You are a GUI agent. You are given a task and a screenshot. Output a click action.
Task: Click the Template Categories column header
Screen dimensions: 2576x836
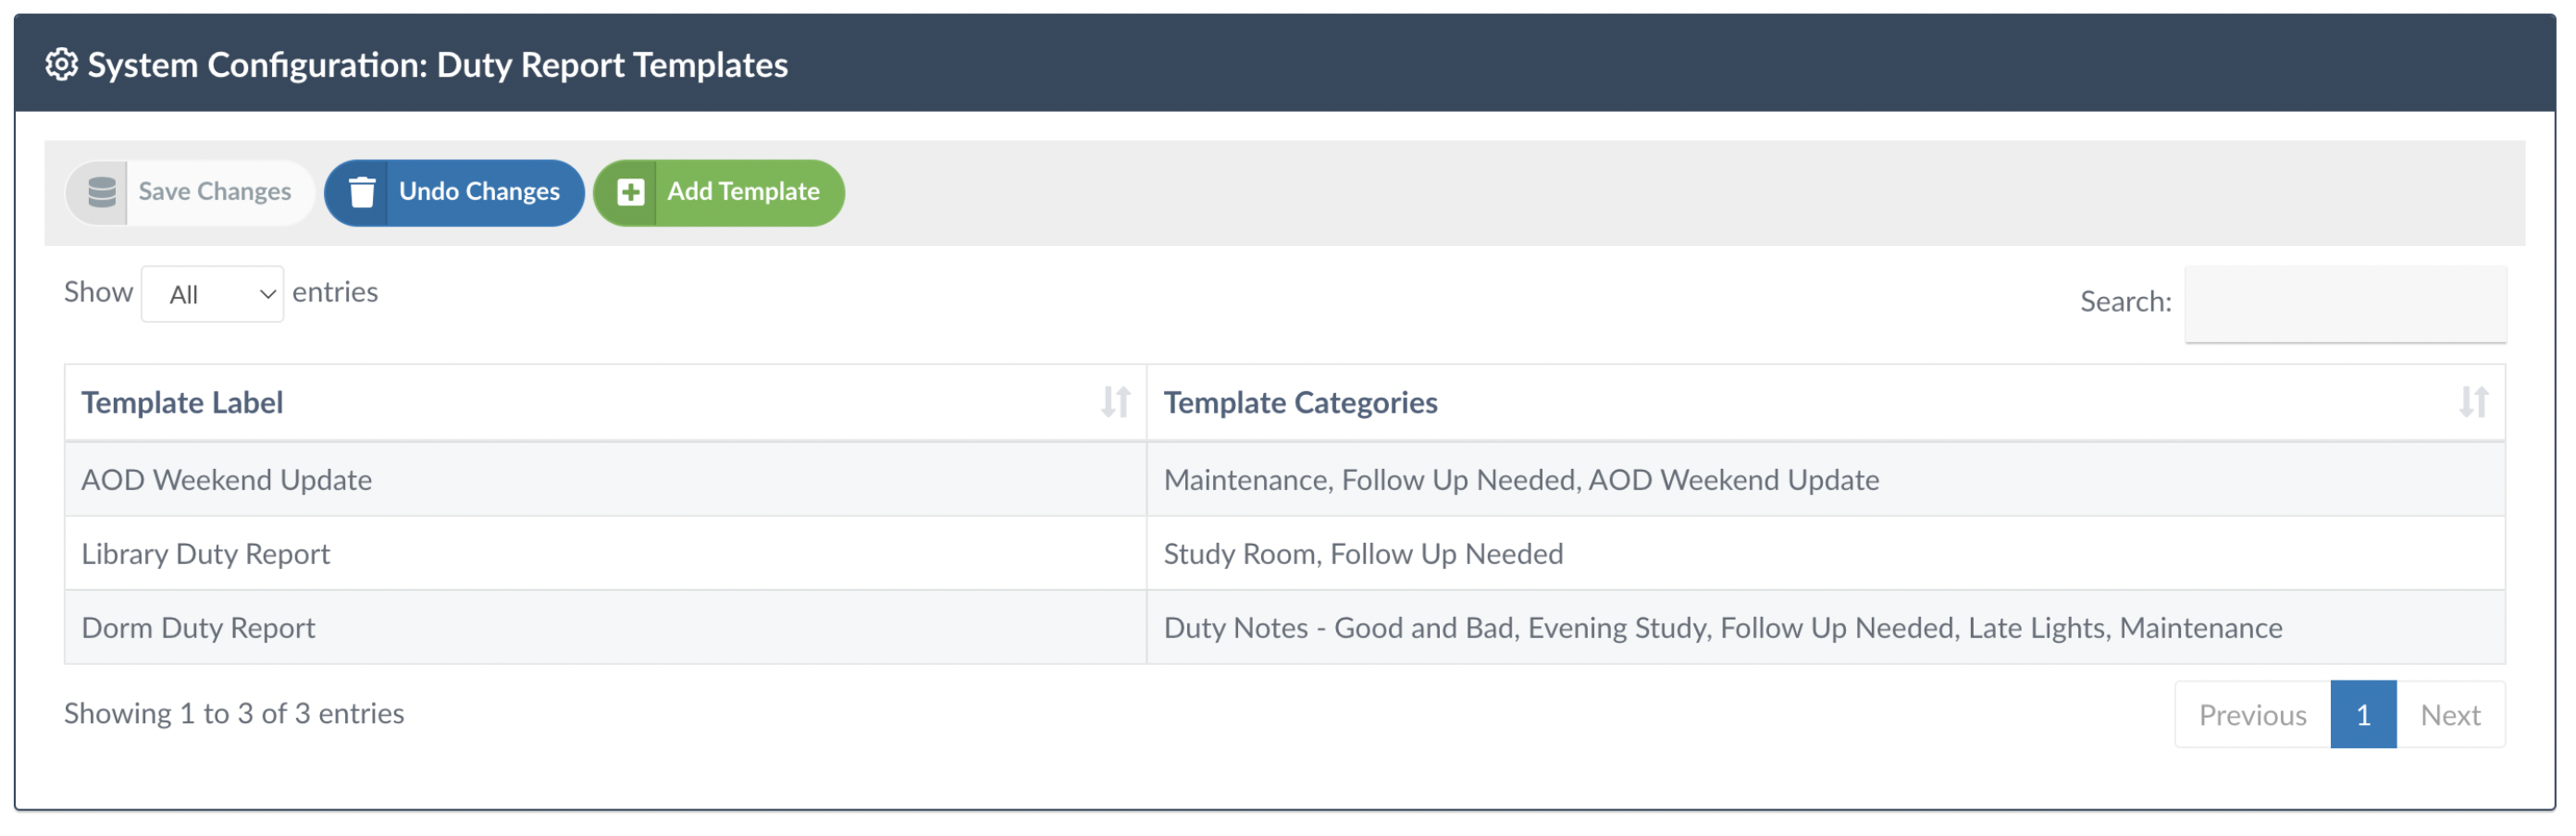[x=1300, y=402]
